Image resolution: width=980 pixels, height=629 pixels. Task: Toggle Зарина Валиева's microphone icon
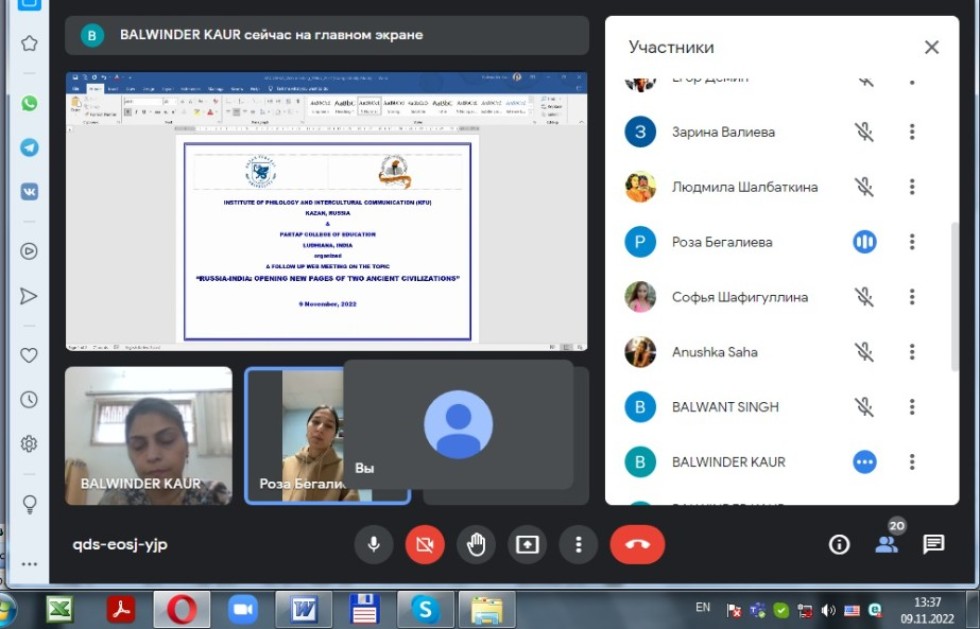click(x=865, y=131)
